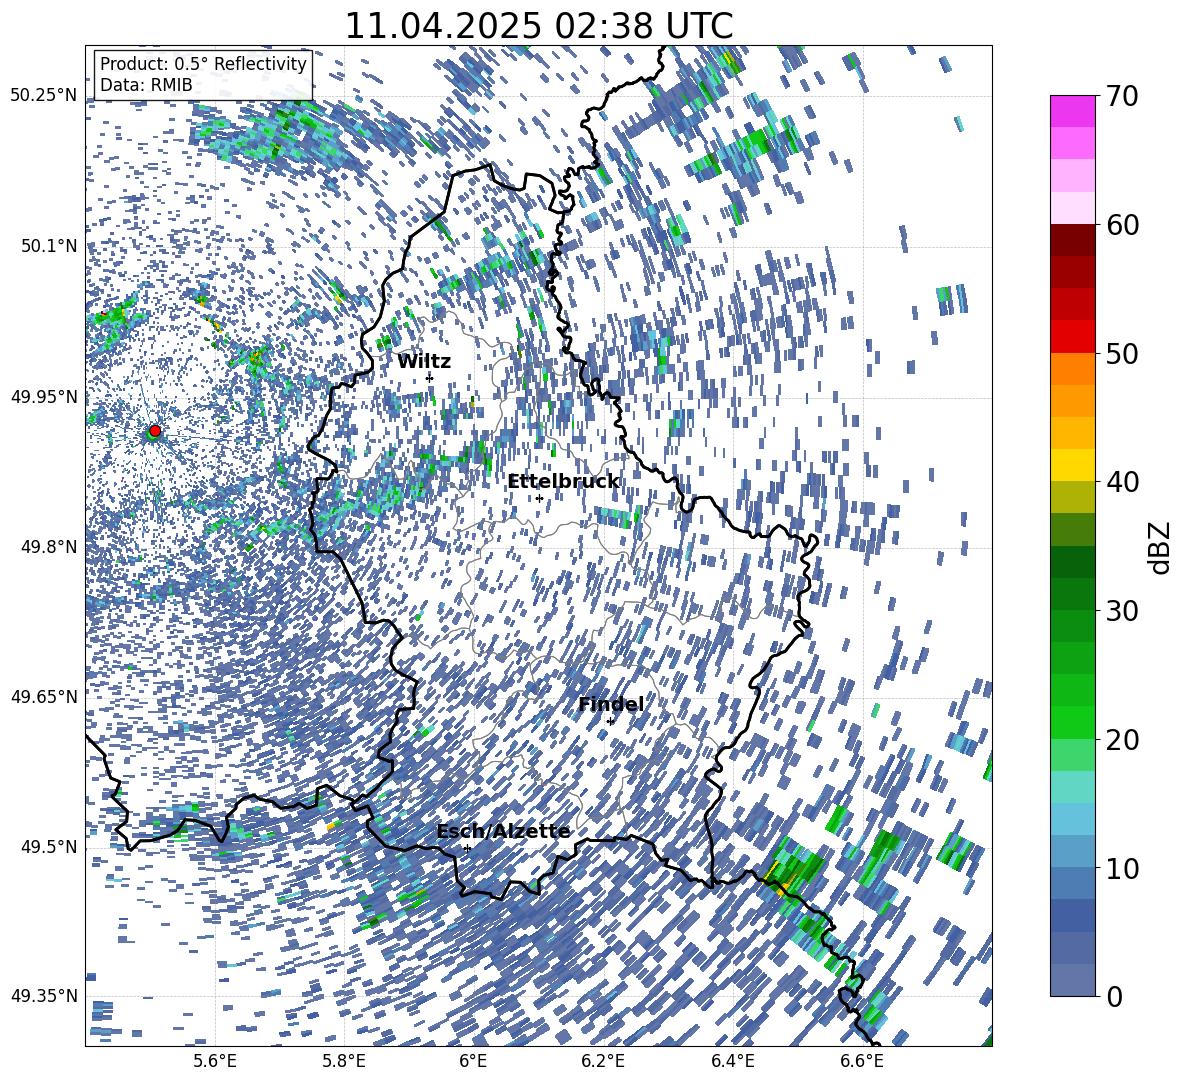The width and height of the screenshot is (1184, 1081).
Task: Click the Findel location cross marker
Action: coord(610,722)
